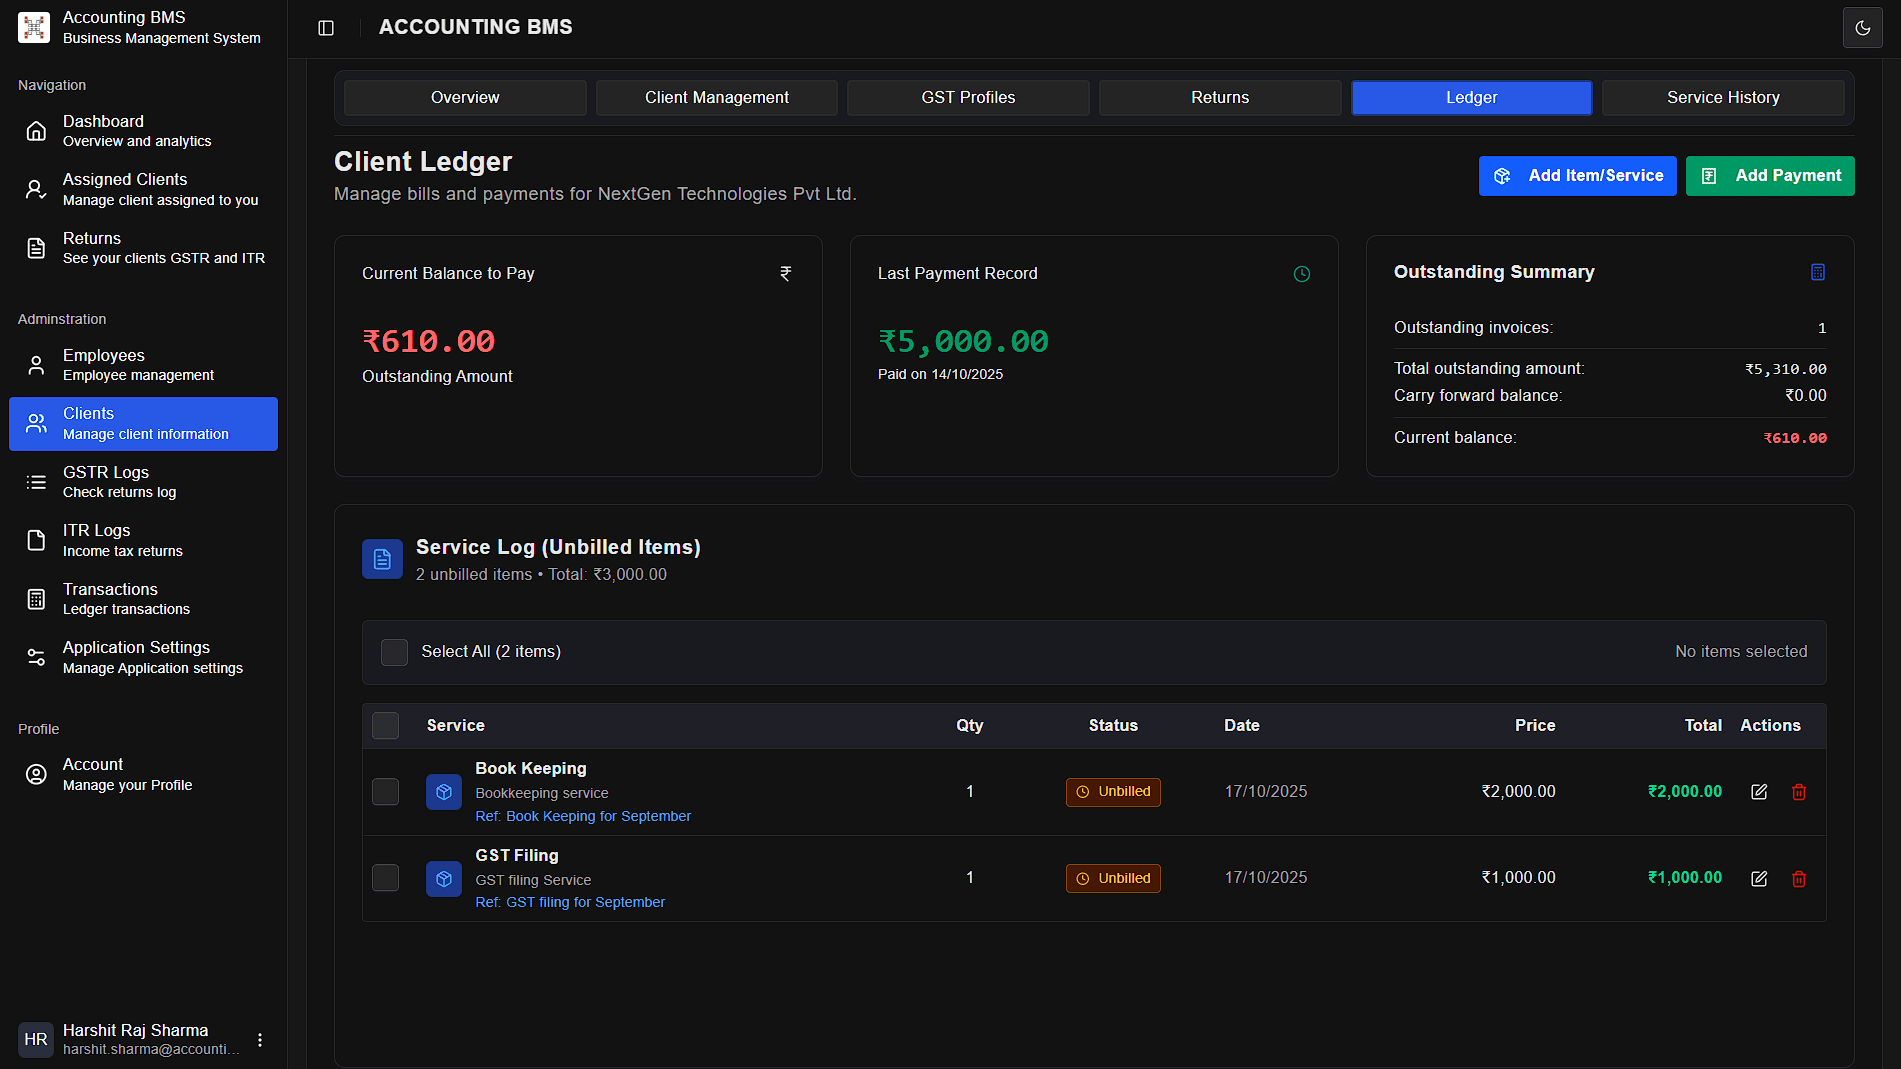Switch to the Service History tab
Viewport: 1901px width, 1069px height.
coord(1722,98)
